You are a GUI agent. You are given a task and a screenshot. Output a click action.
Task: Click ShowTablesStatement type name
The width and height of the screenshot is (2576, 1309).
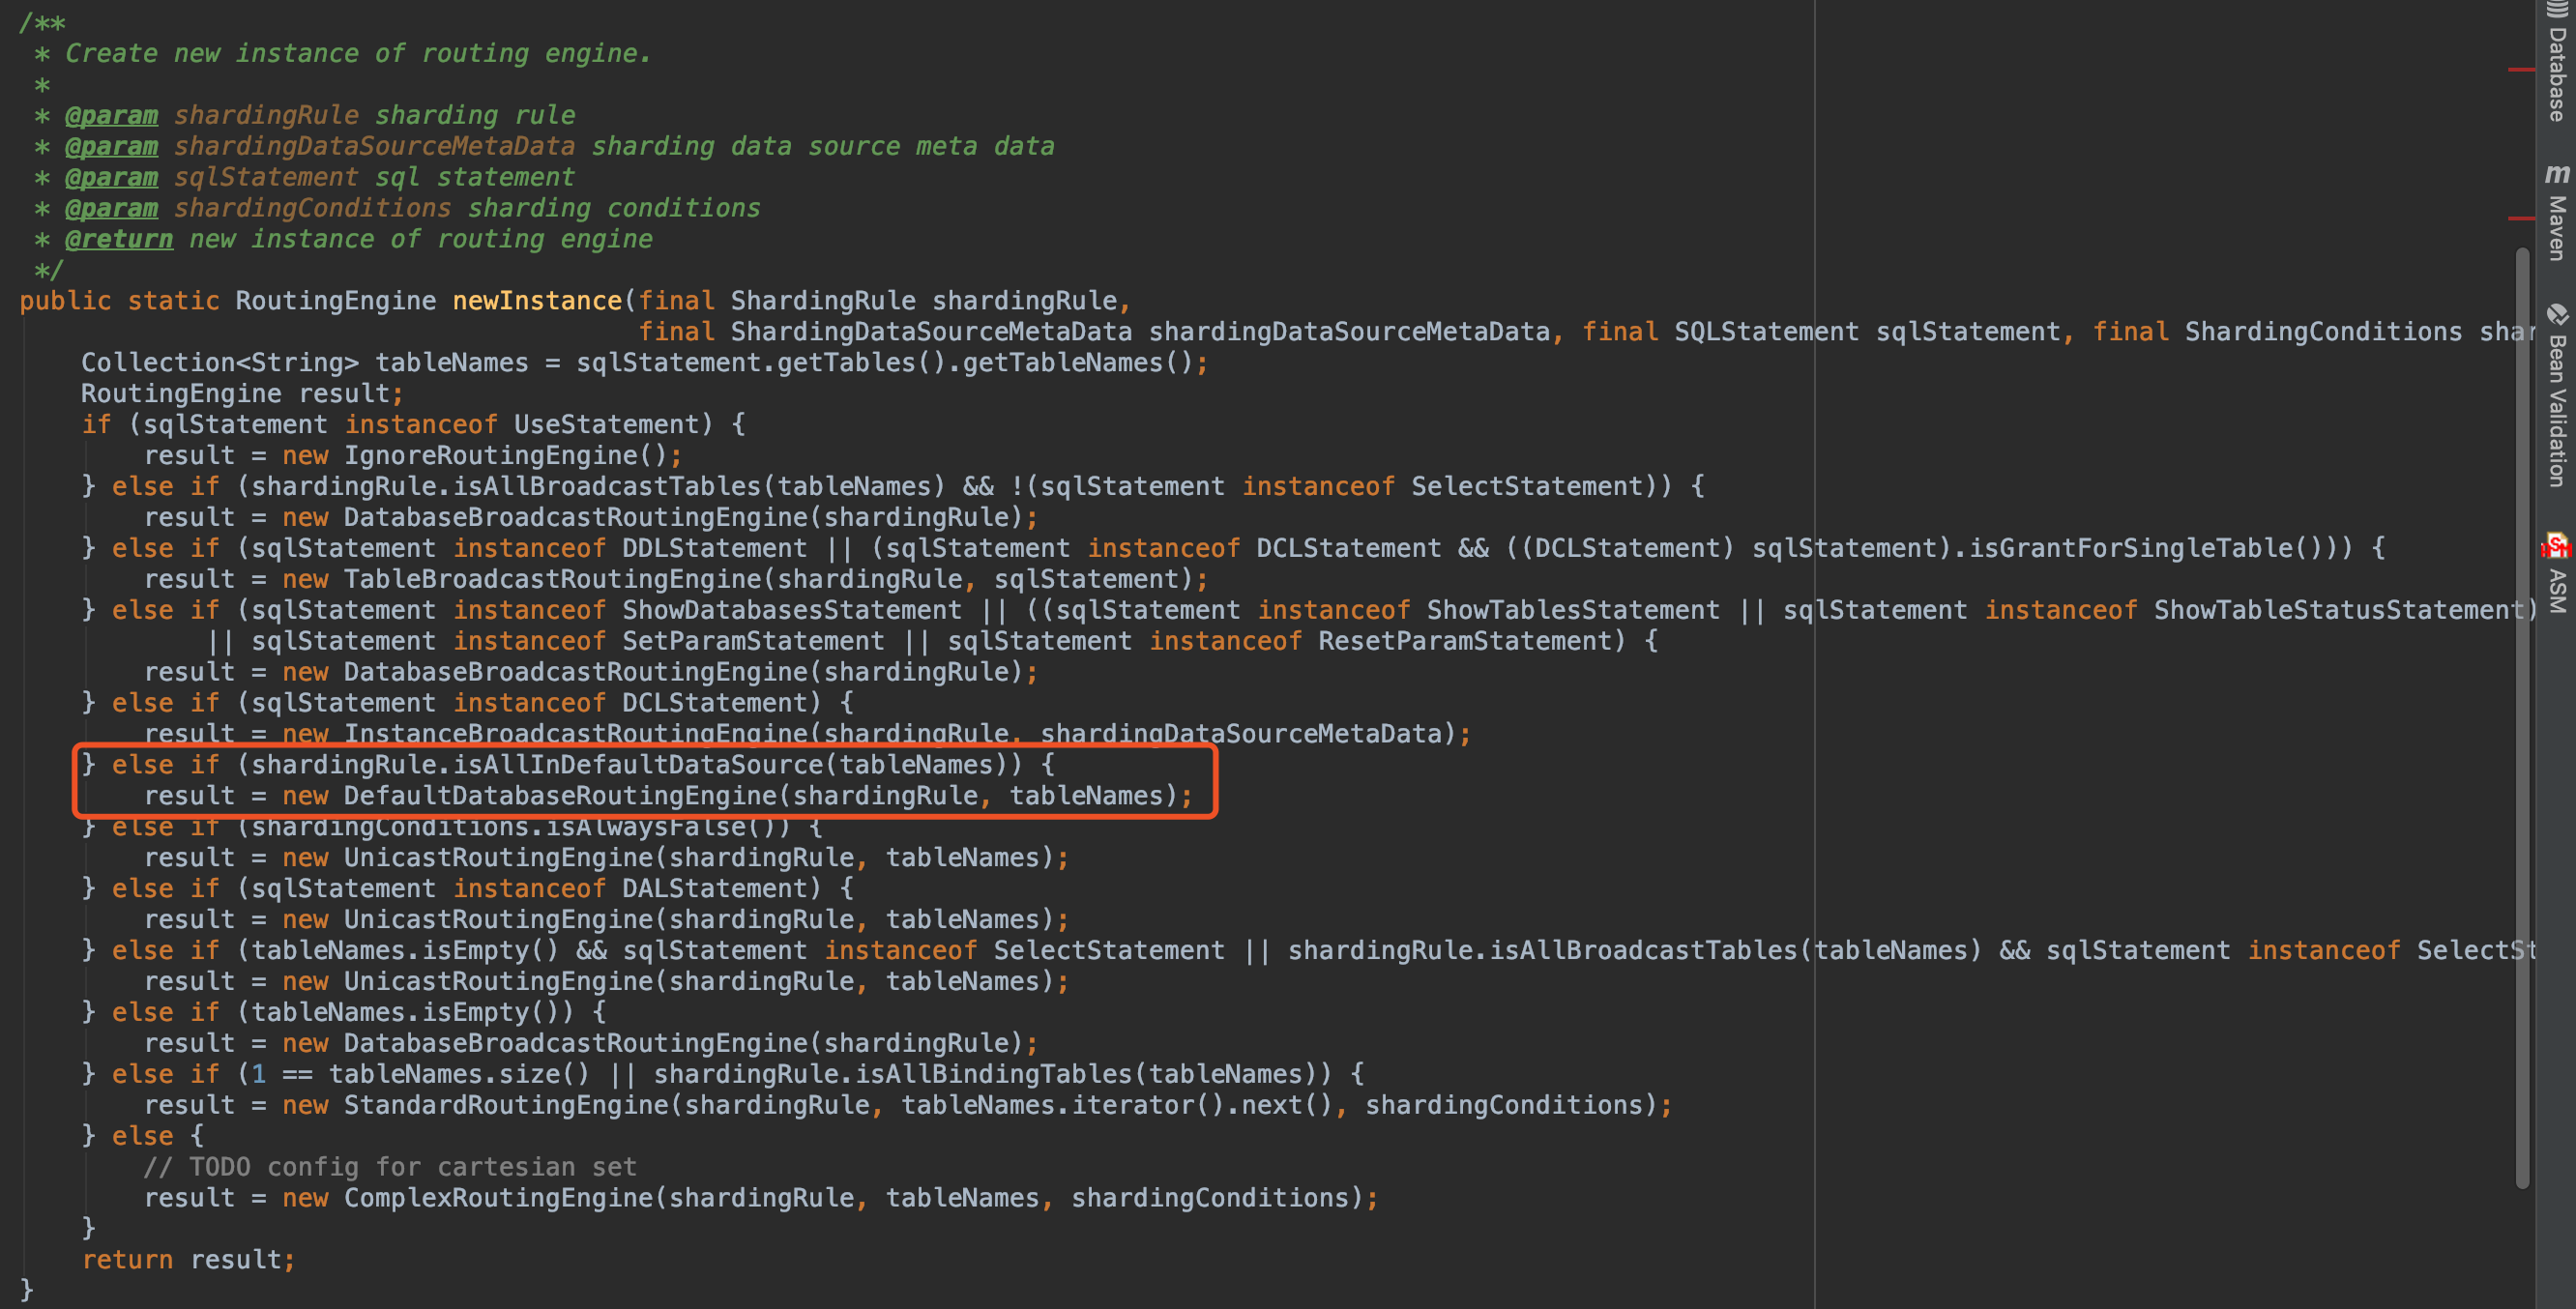[1573, 610]
